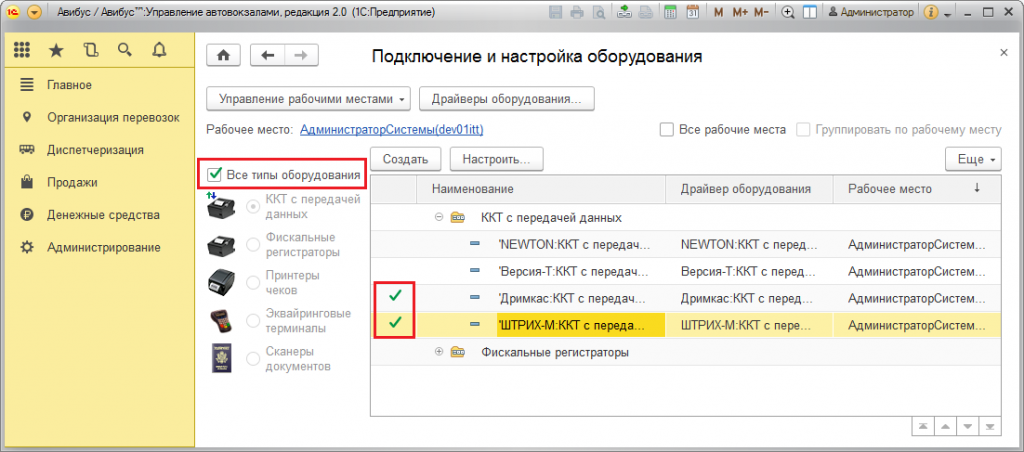
Task: Expand 'Фискальные регистраторы' tree group
Action: (x=439, y=352)
